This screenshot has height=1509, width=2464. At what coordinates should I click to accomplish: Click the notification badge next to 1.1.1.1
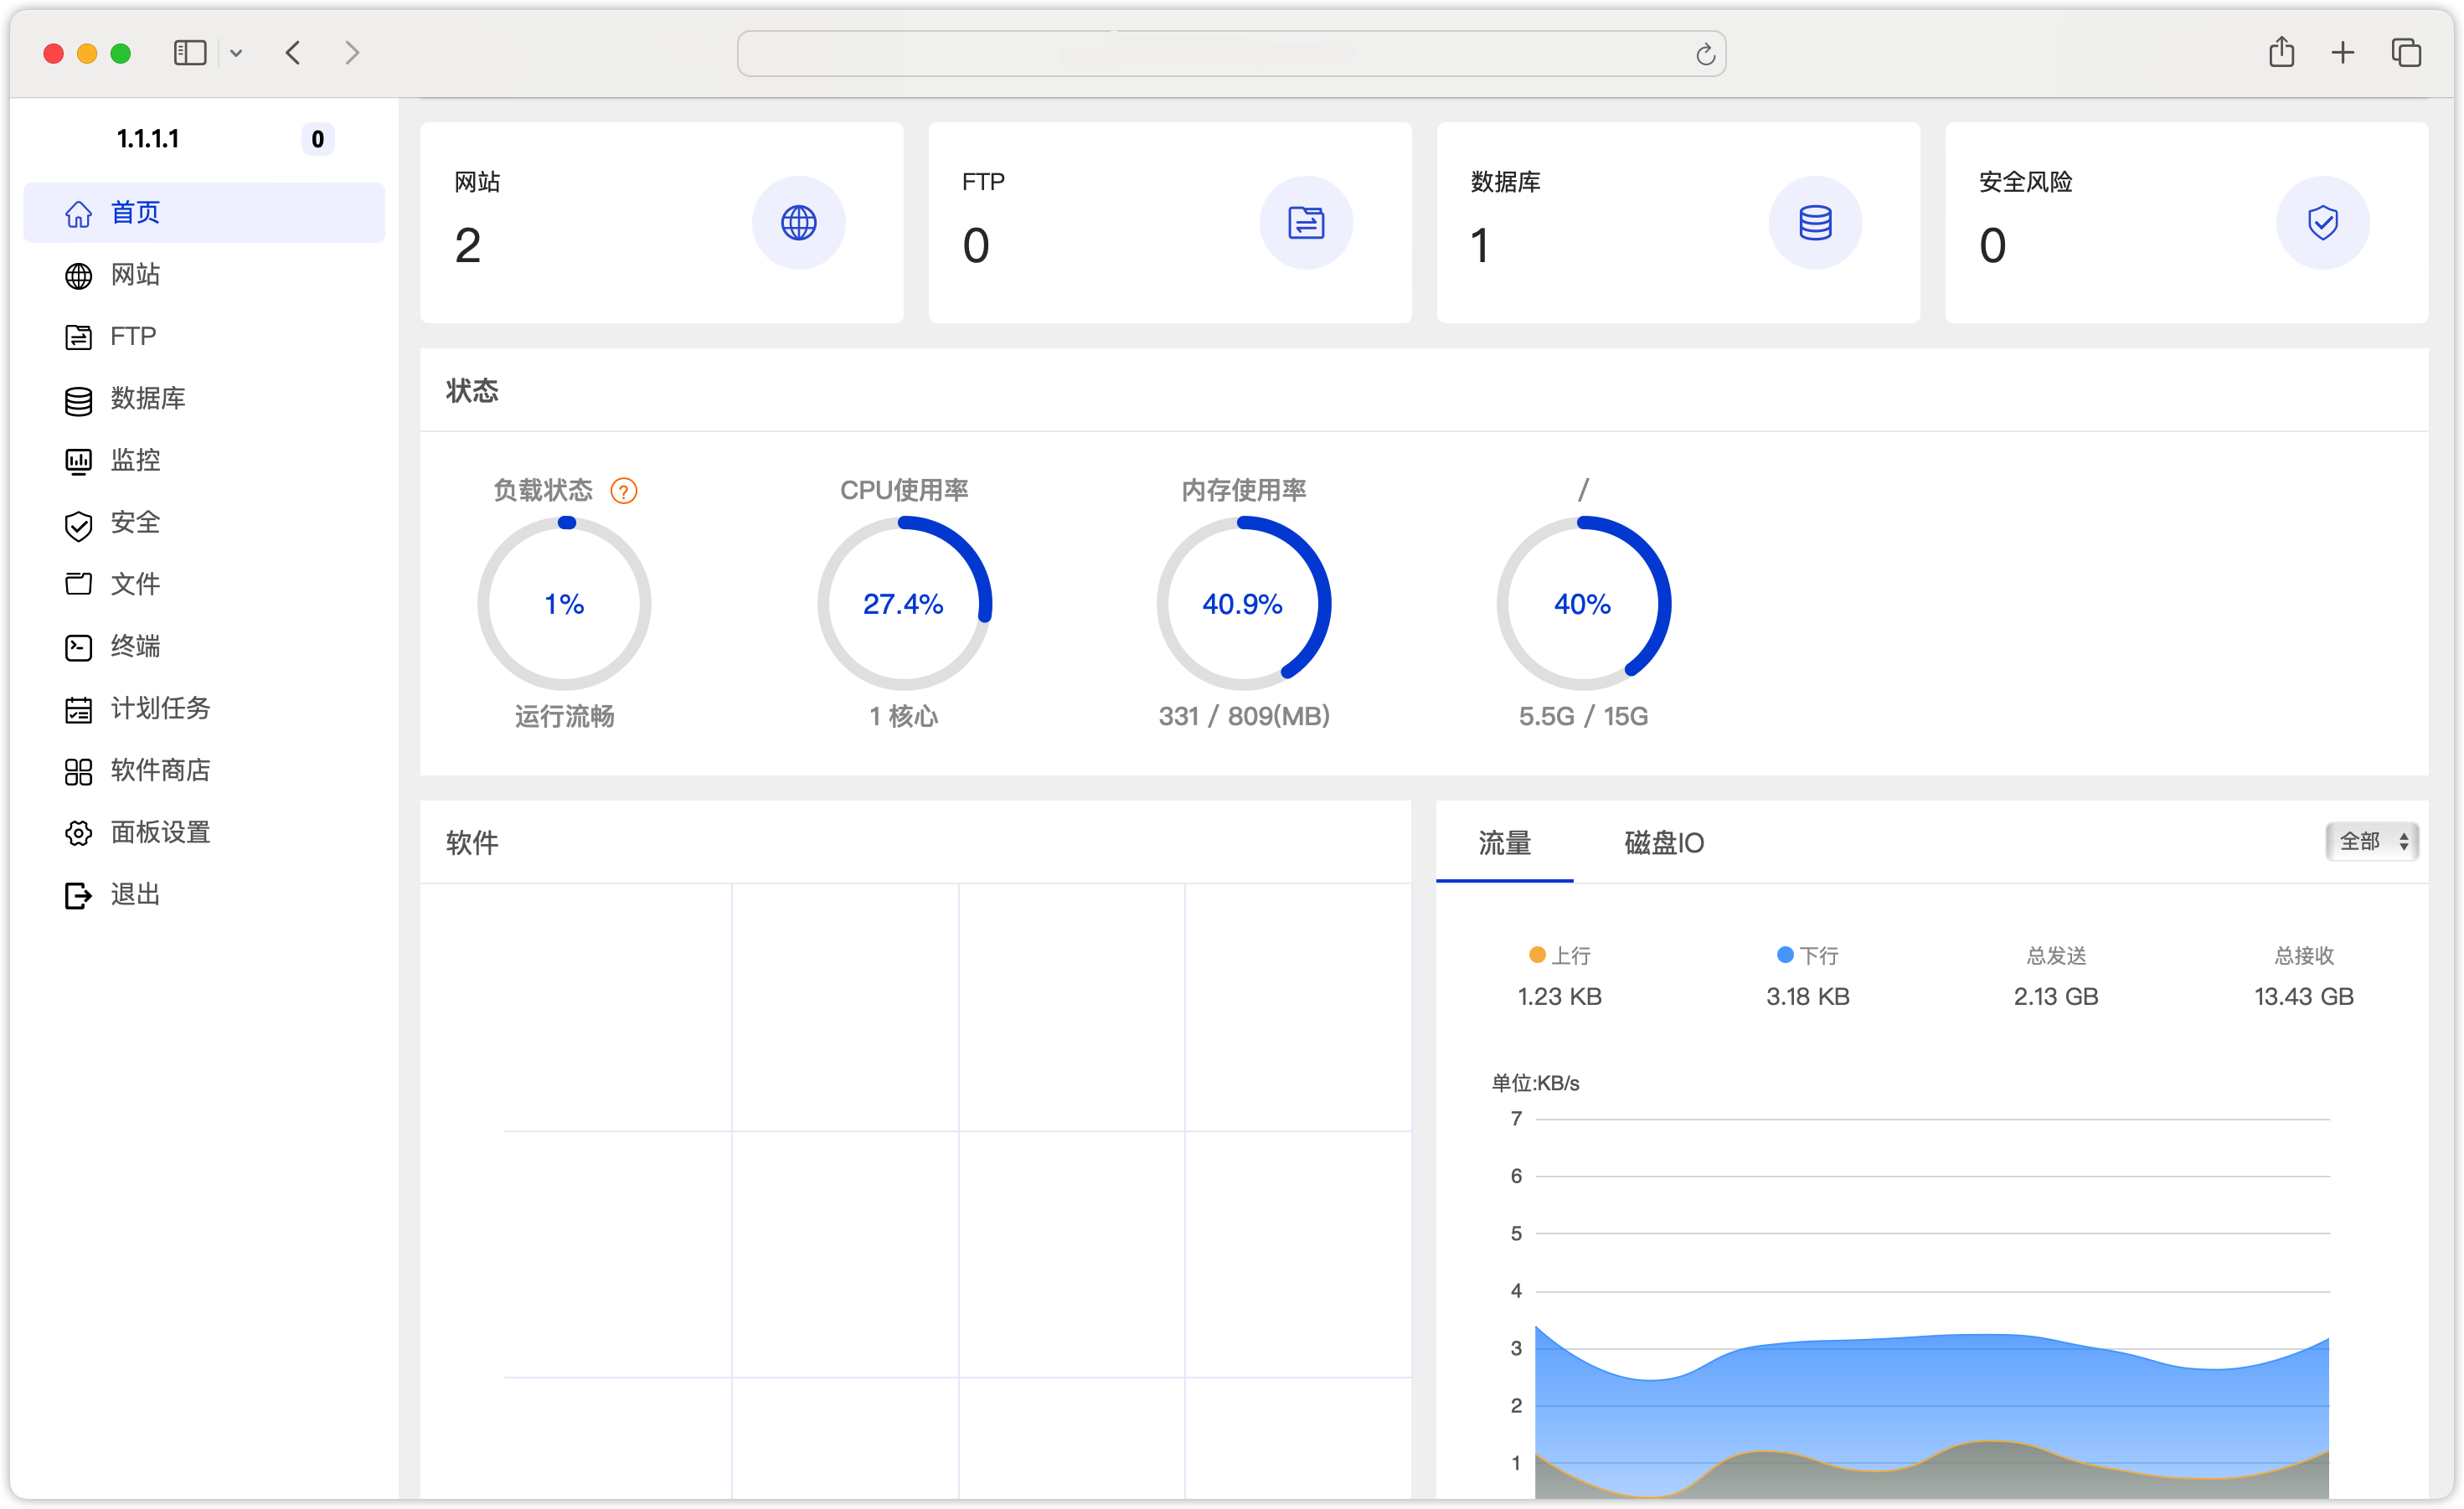pyautogui.click(x=317, y=139)
